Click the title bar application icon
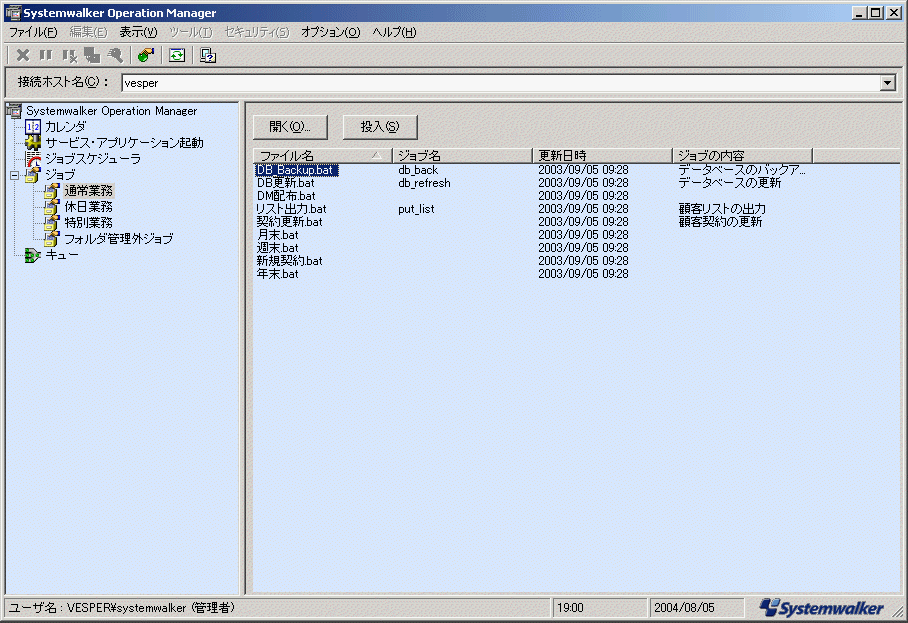908x623 pixels. tap(13, 13)
